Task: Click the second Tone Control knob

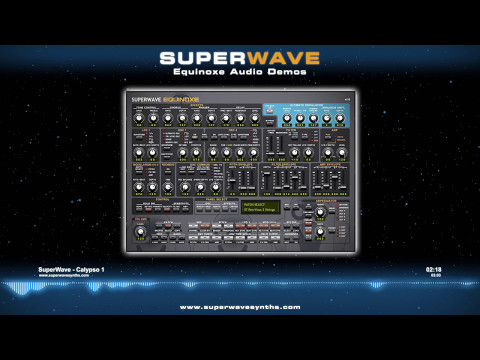Action: click(153, 118)
